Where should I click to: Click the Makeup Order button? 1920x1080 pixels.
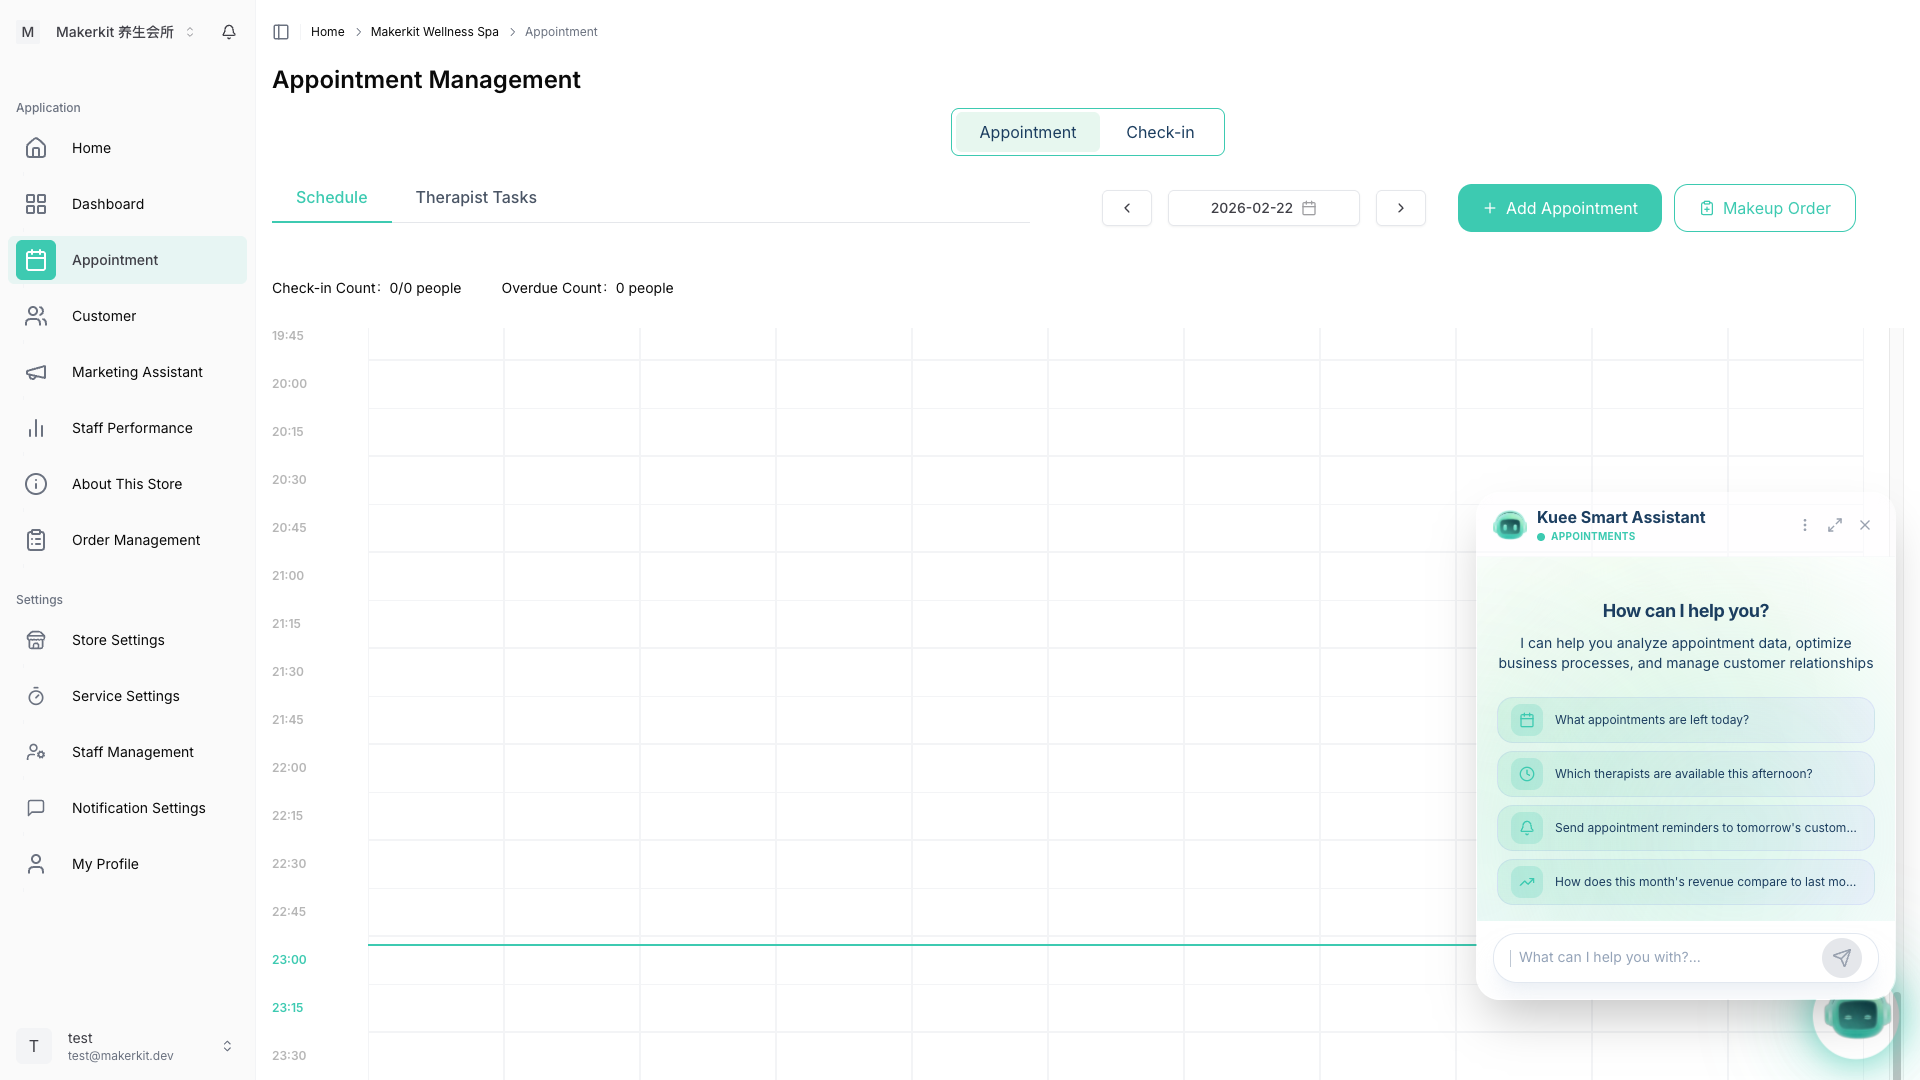point(1764,208)
